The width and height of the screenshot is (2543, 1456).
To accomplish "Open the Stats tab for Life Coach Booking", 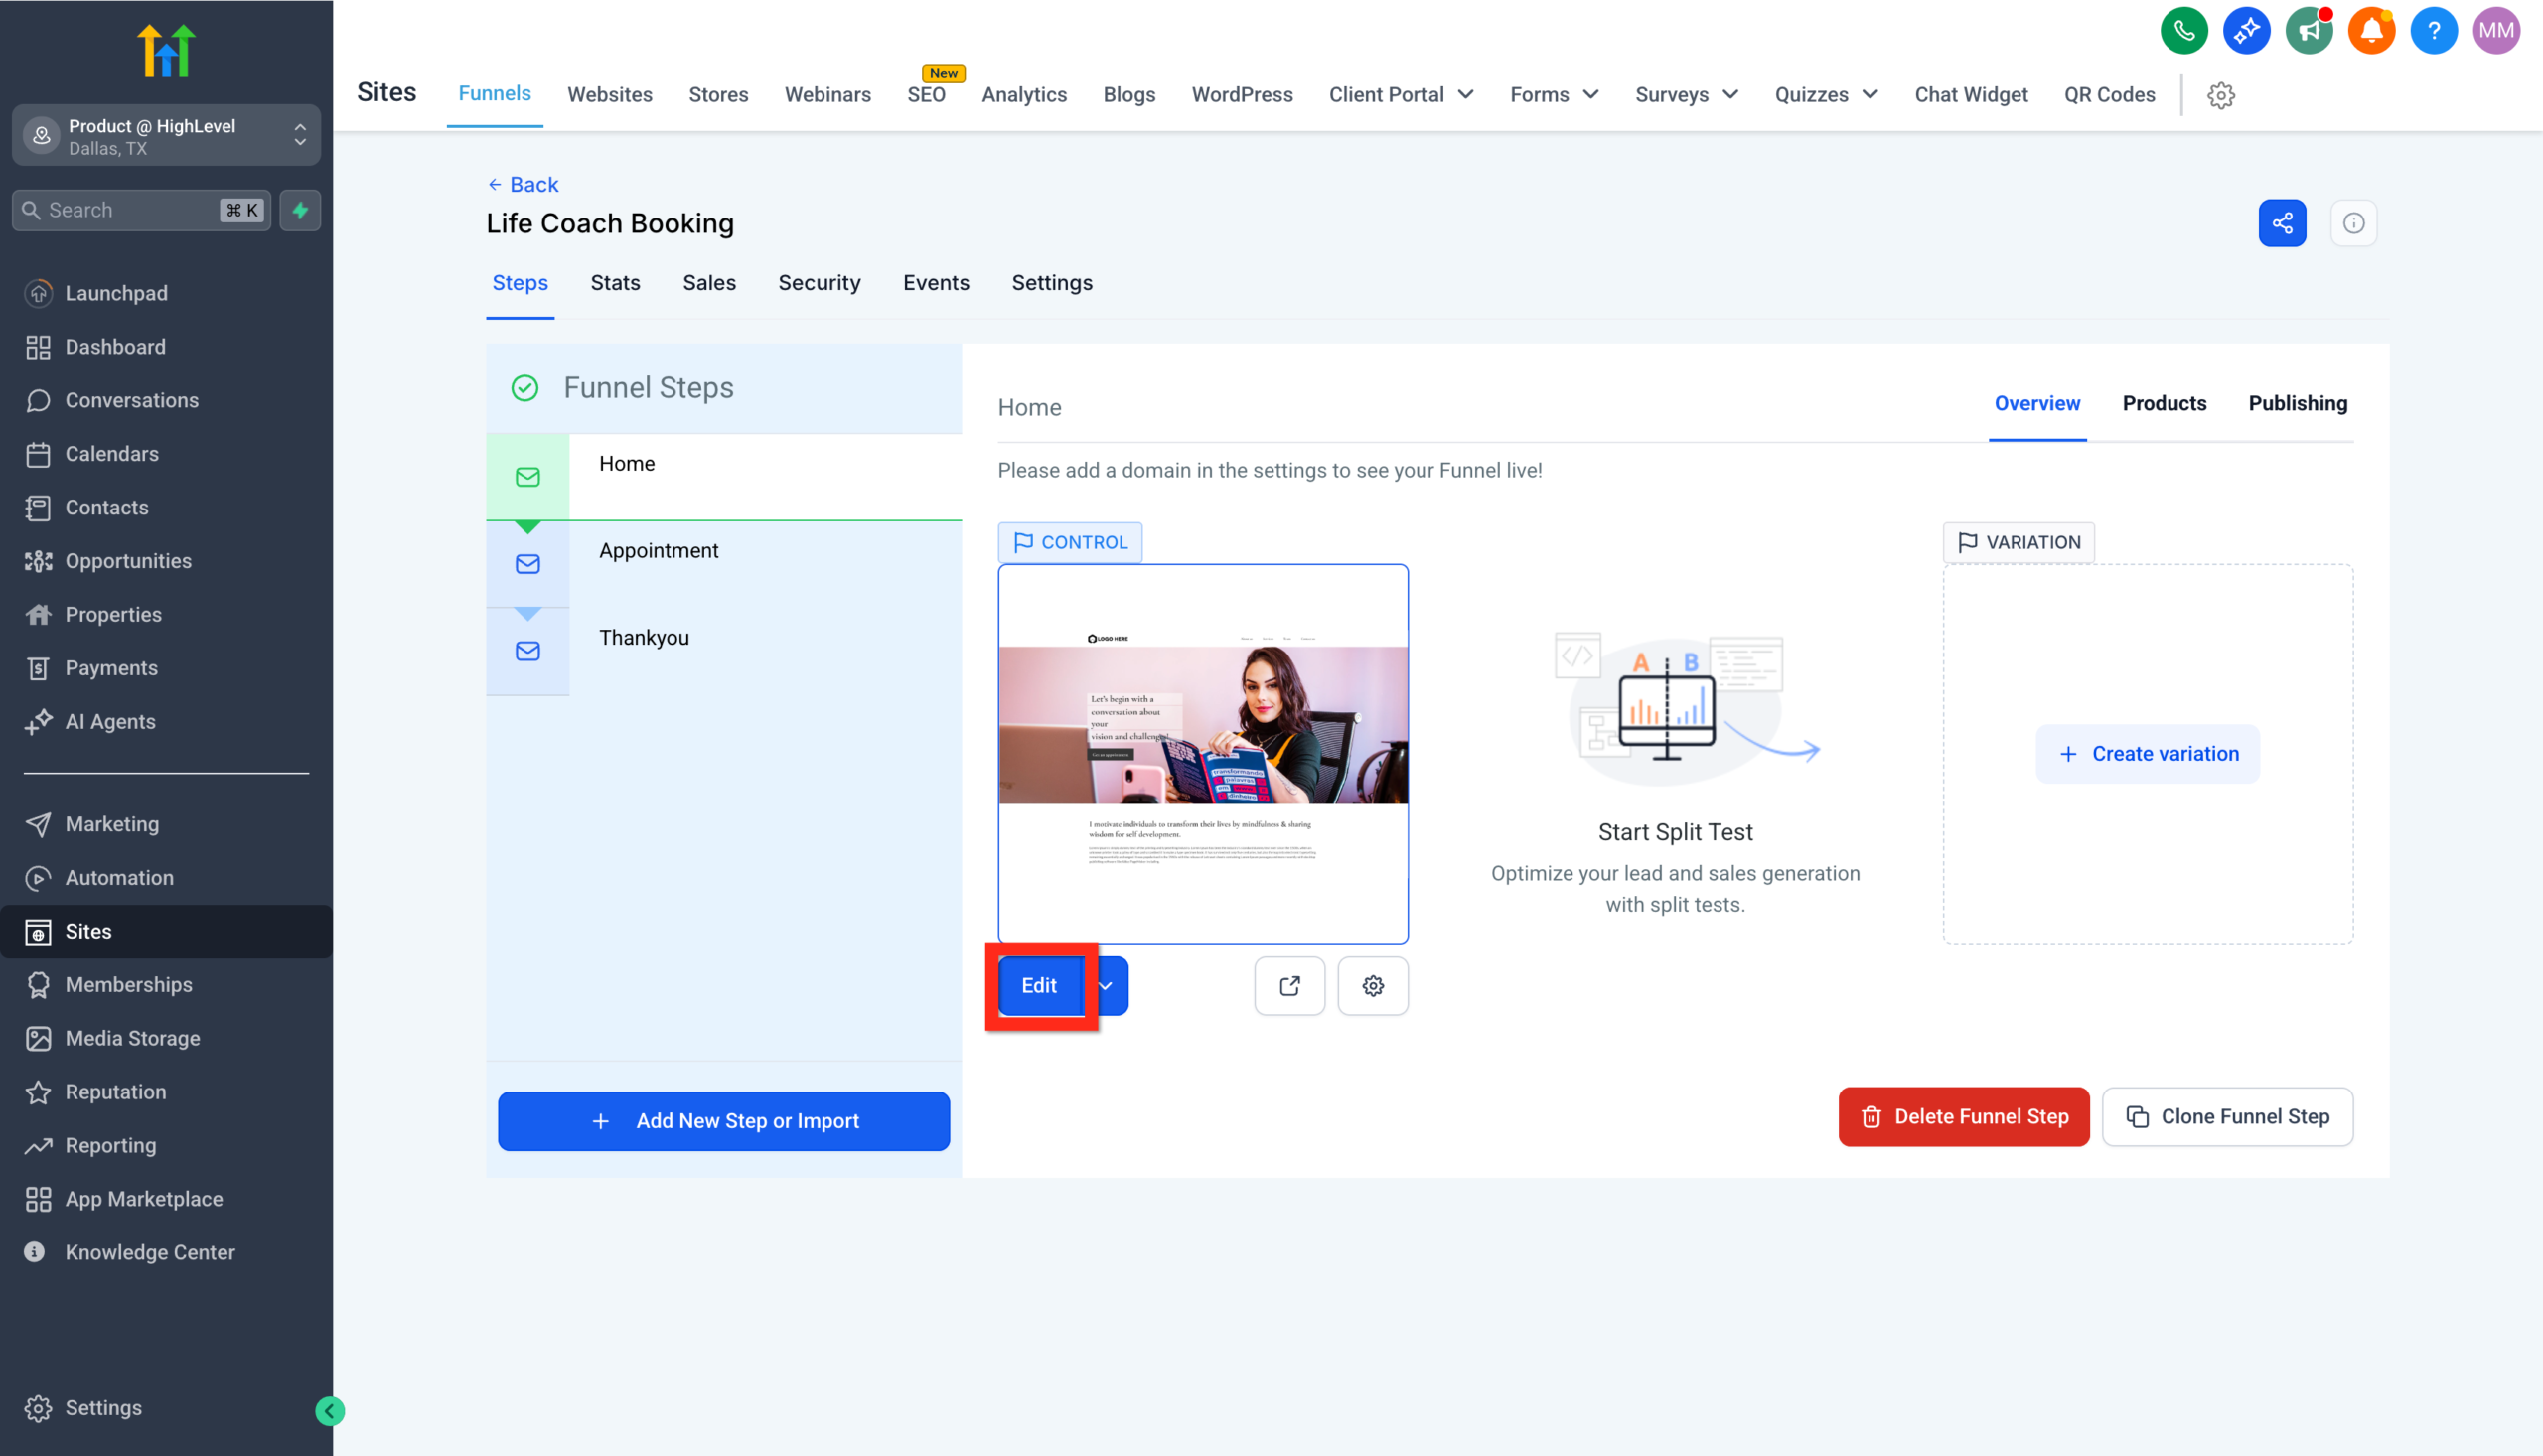I will click(x=615, y=283).
